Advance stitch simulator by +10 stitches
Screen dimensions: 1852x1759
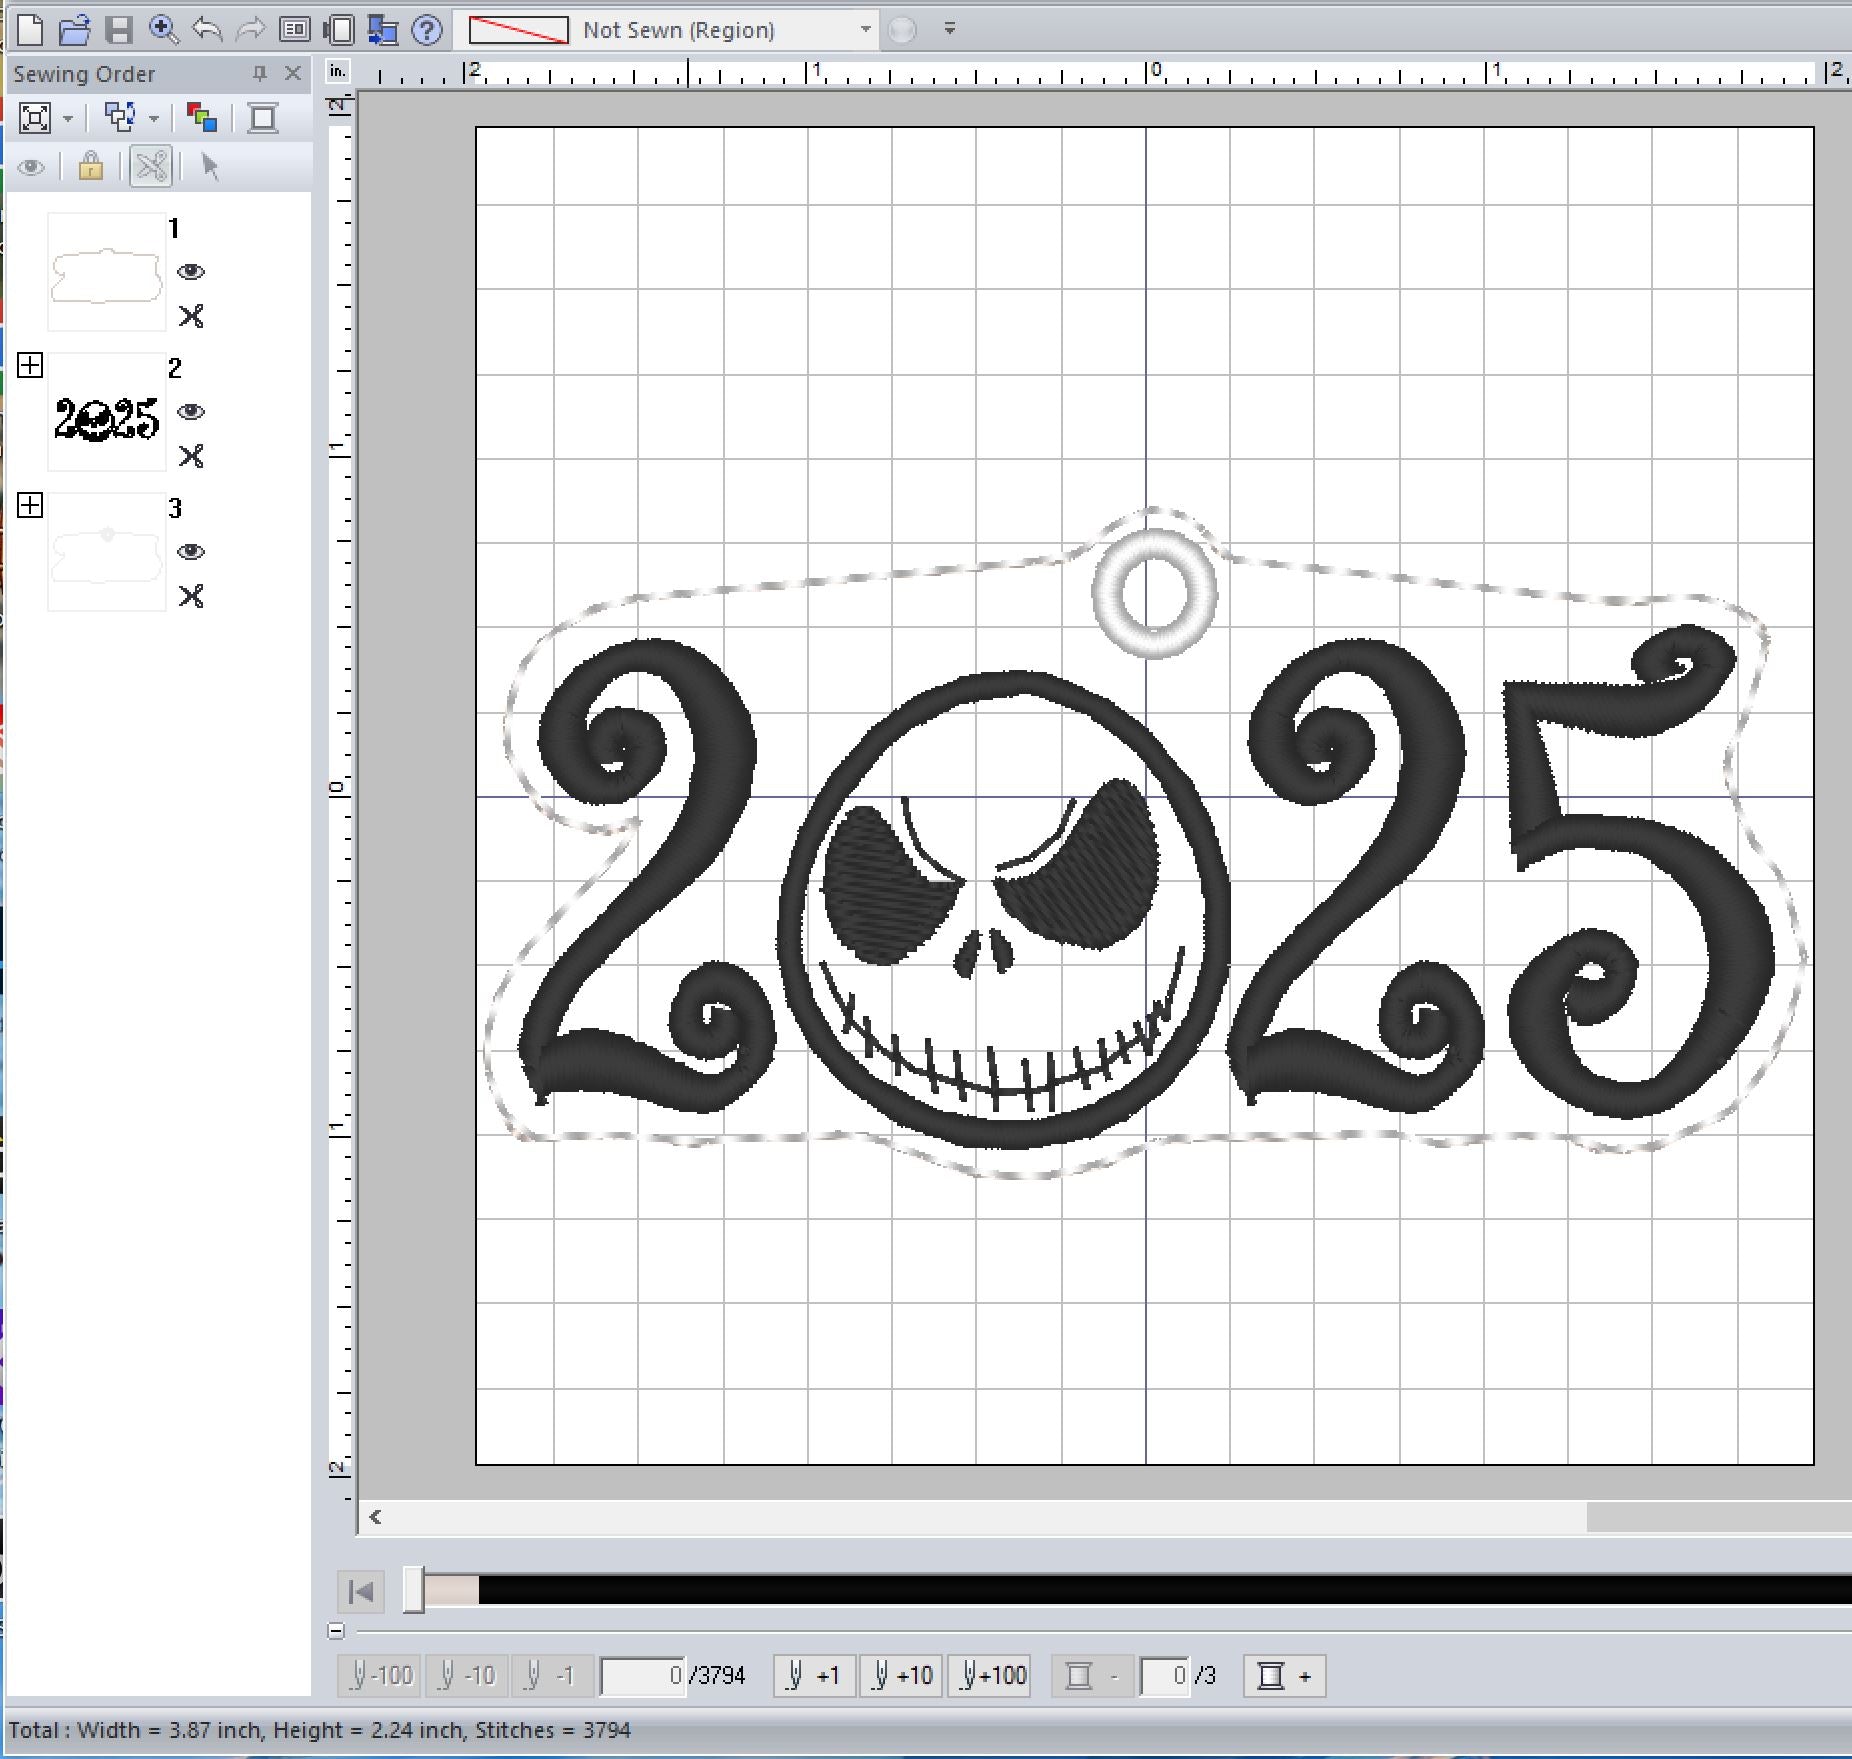(903, 1675)
